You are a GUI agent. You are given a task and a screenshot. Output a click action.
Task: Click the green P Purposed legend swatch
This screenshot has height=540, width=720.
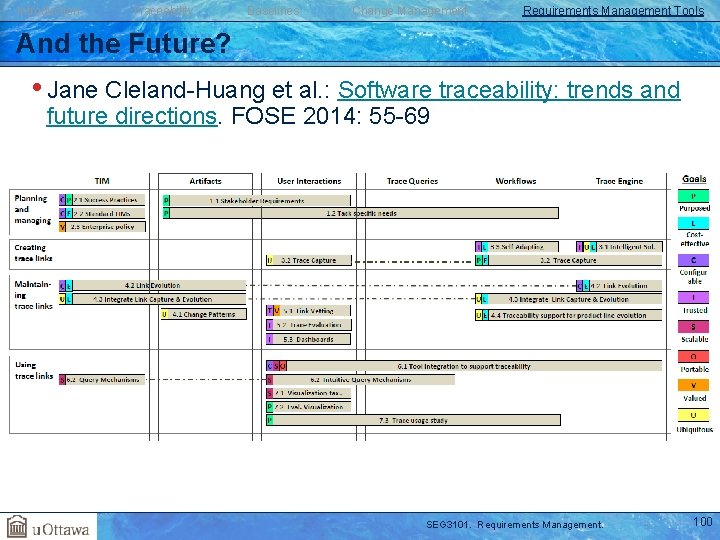click(693, 196)
